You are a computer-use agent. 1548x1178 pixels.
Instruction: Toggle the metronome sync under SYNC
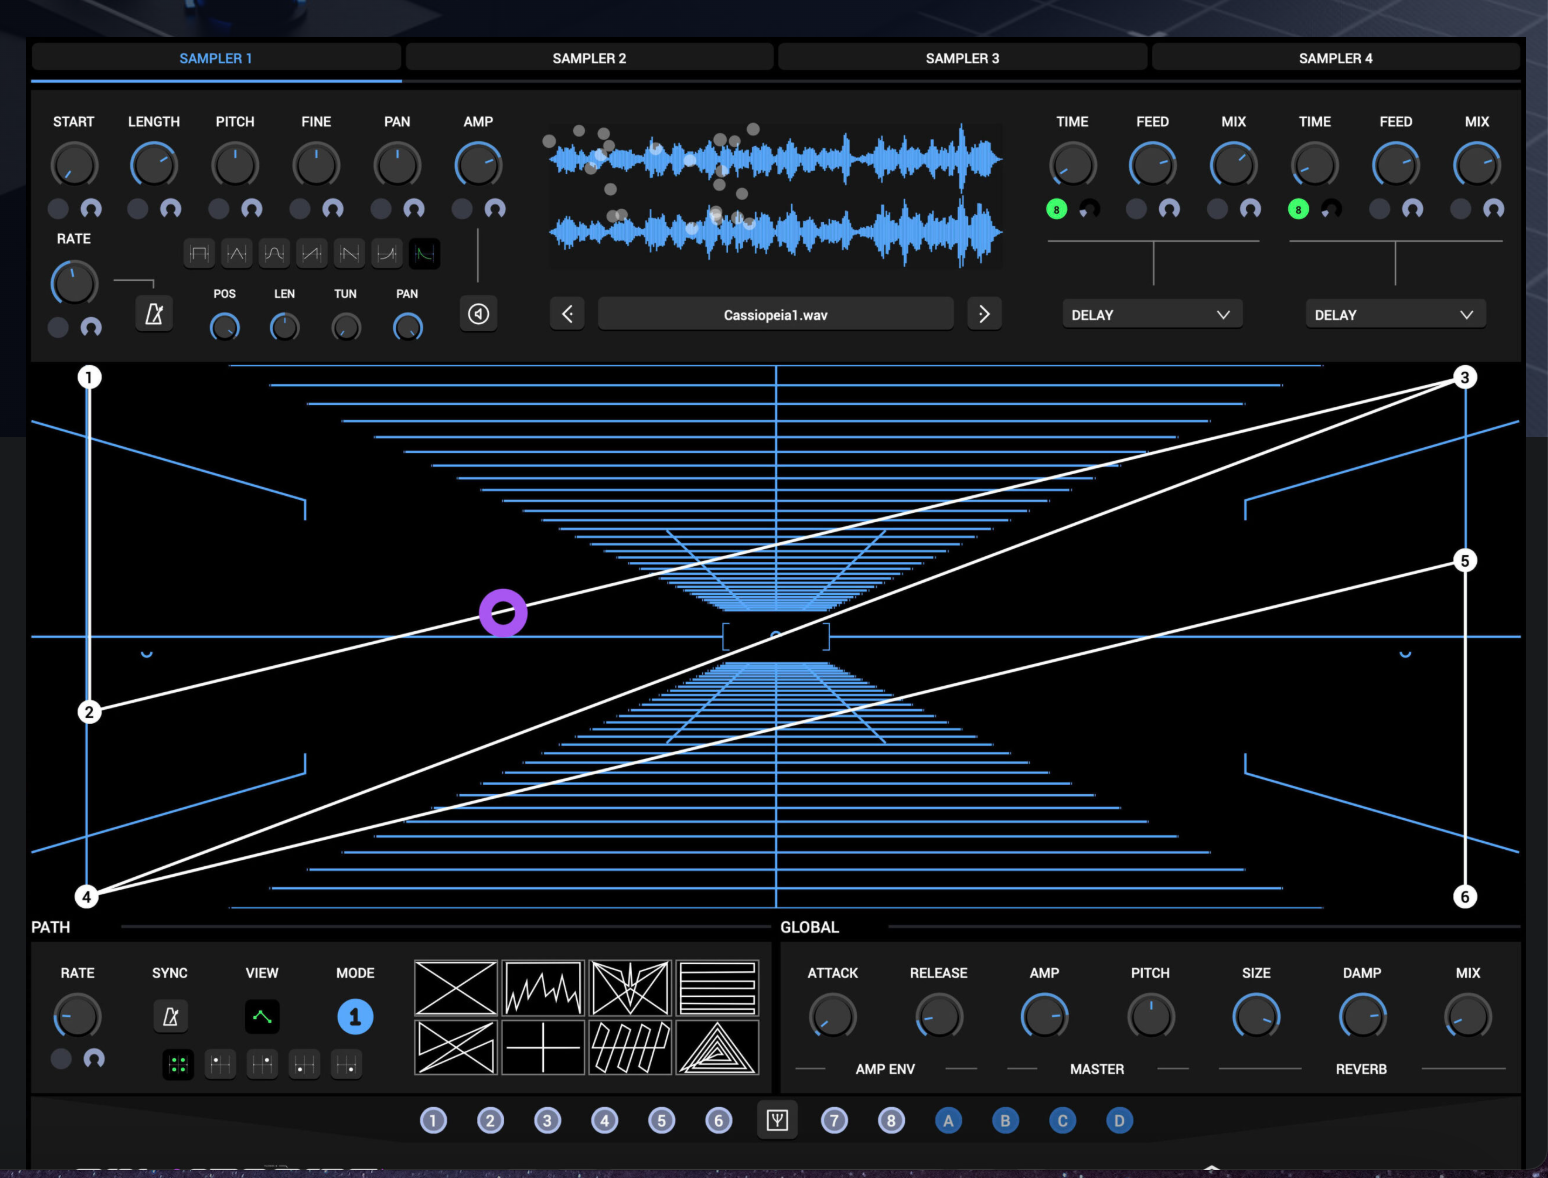click(170, 1016)
